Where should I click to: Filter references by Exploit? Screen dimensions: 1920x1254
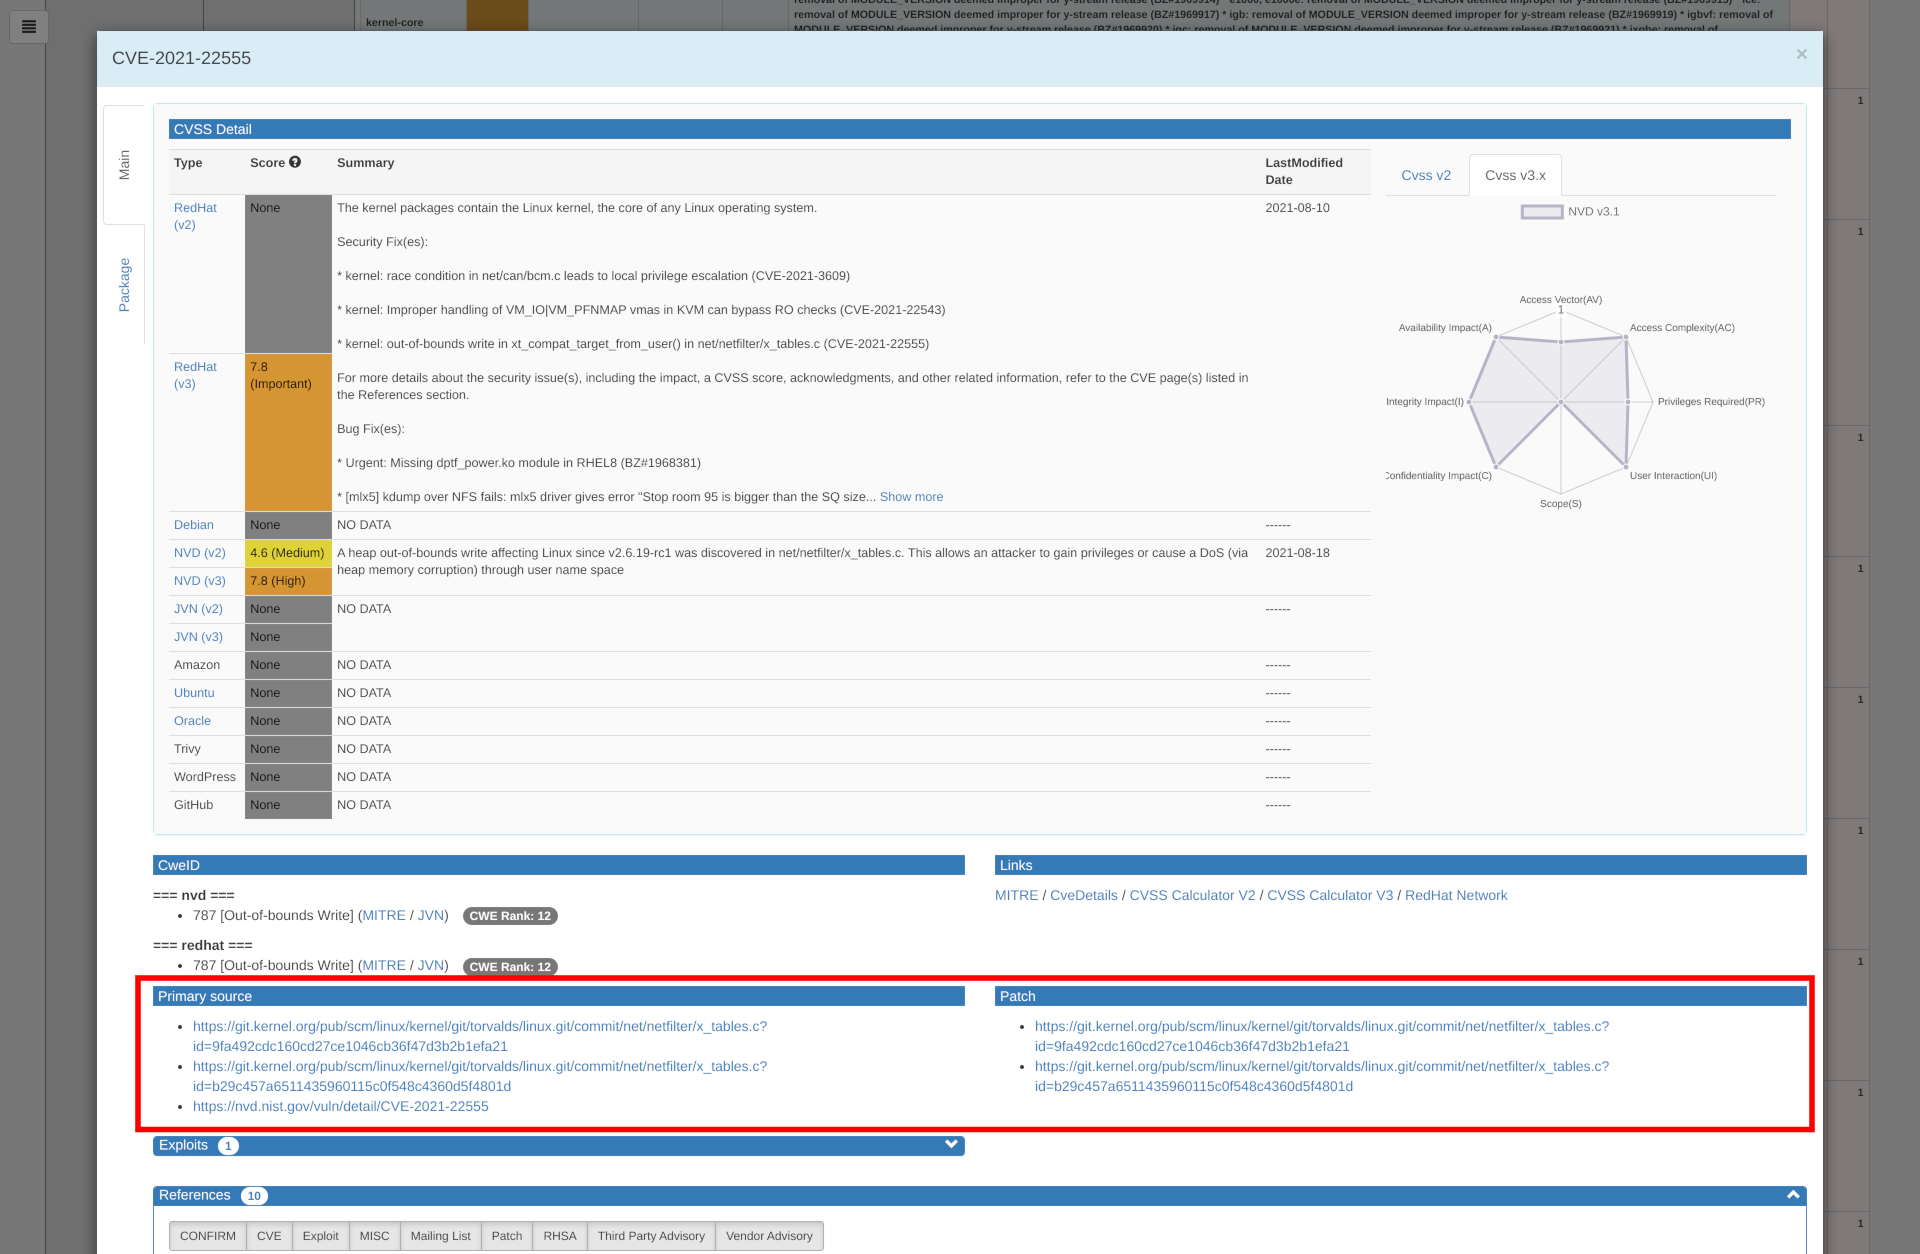321,1236
